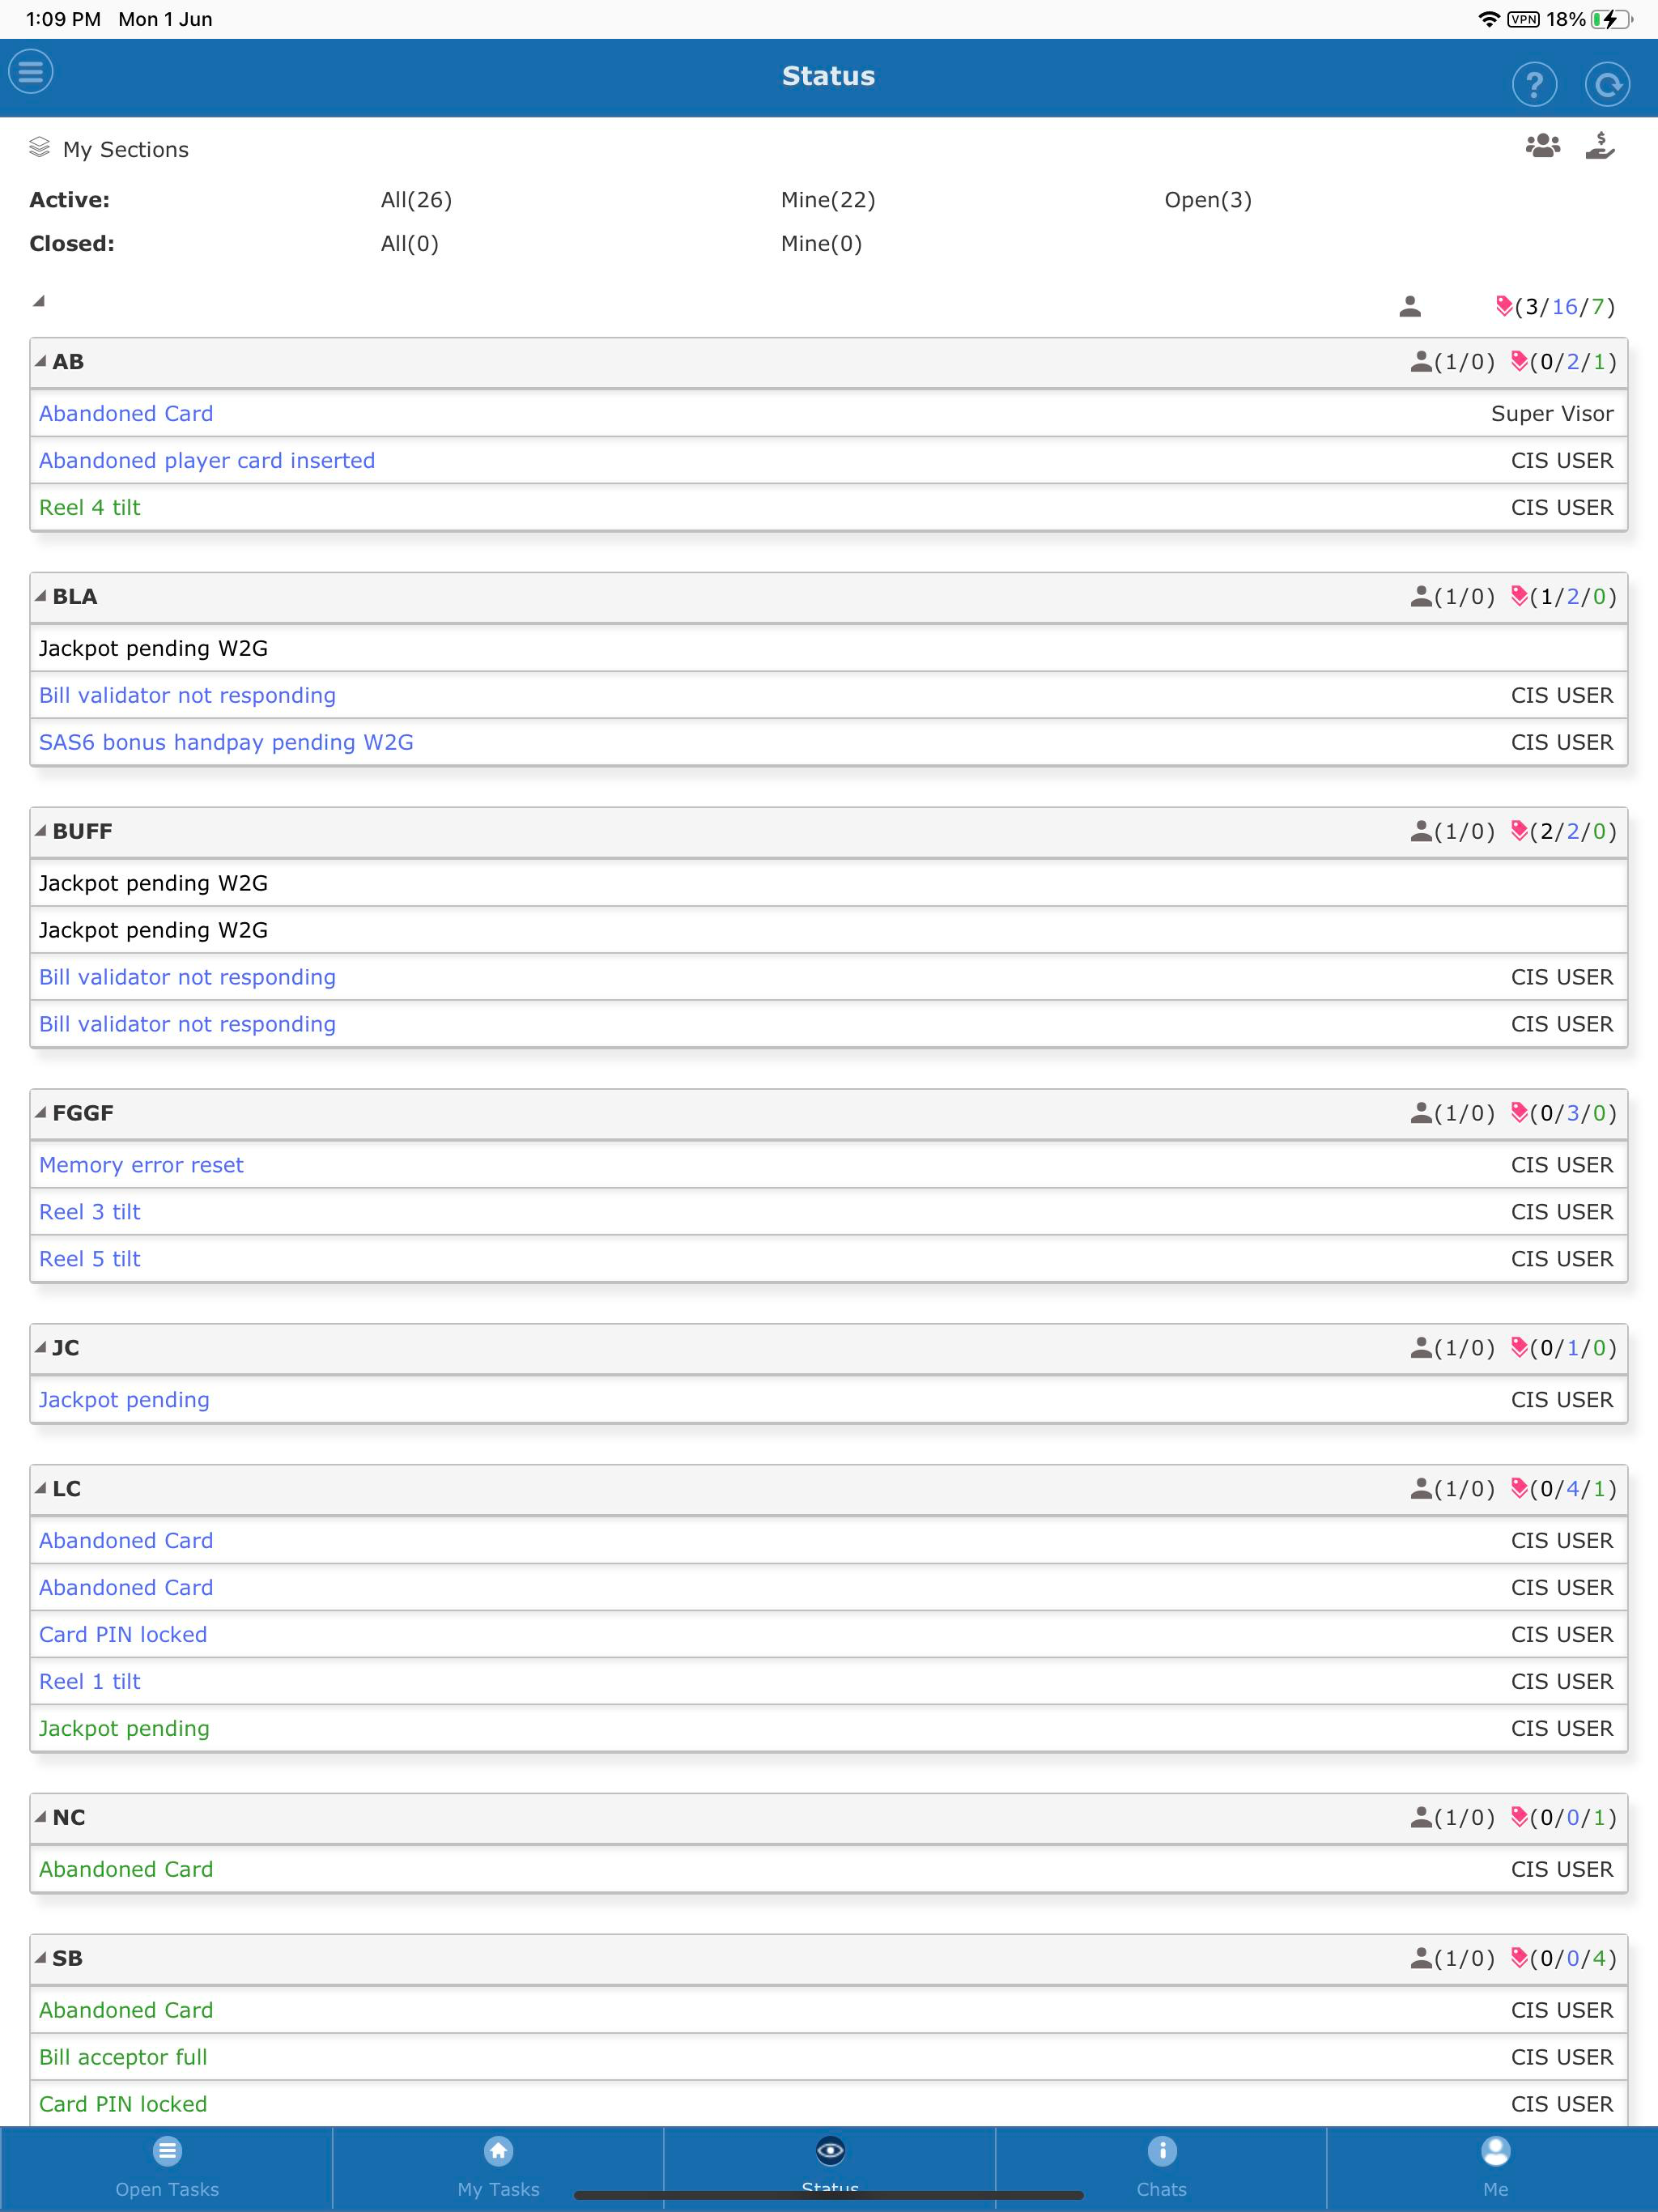Collapse the NC section
The height and width of the screenshot is (2212, 1658).
[41, 1816]
